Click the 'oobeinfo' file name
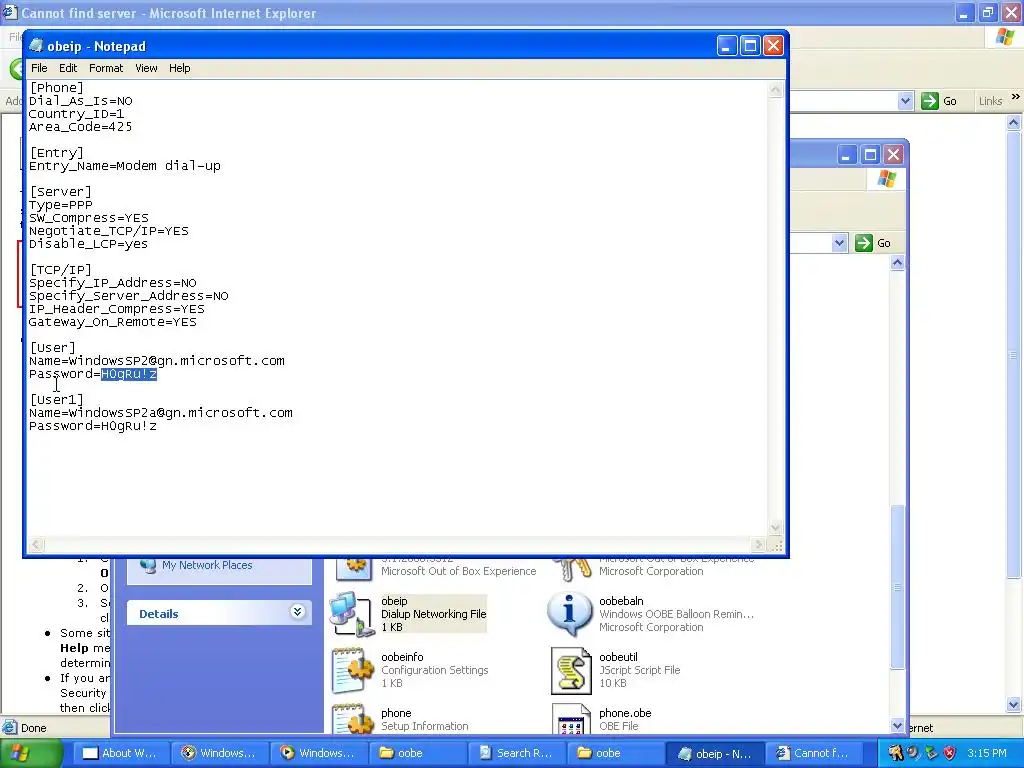This screenshot has height=768, width=1024. [x=402, y=657]
